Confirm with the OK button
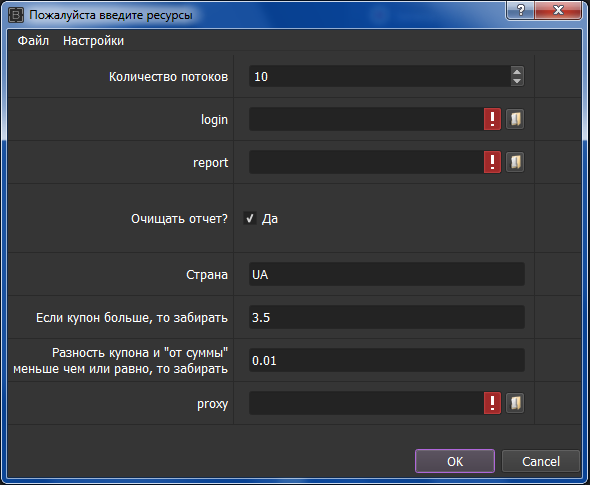This screenshot has height=485, width=590. (x=455, y=461)
